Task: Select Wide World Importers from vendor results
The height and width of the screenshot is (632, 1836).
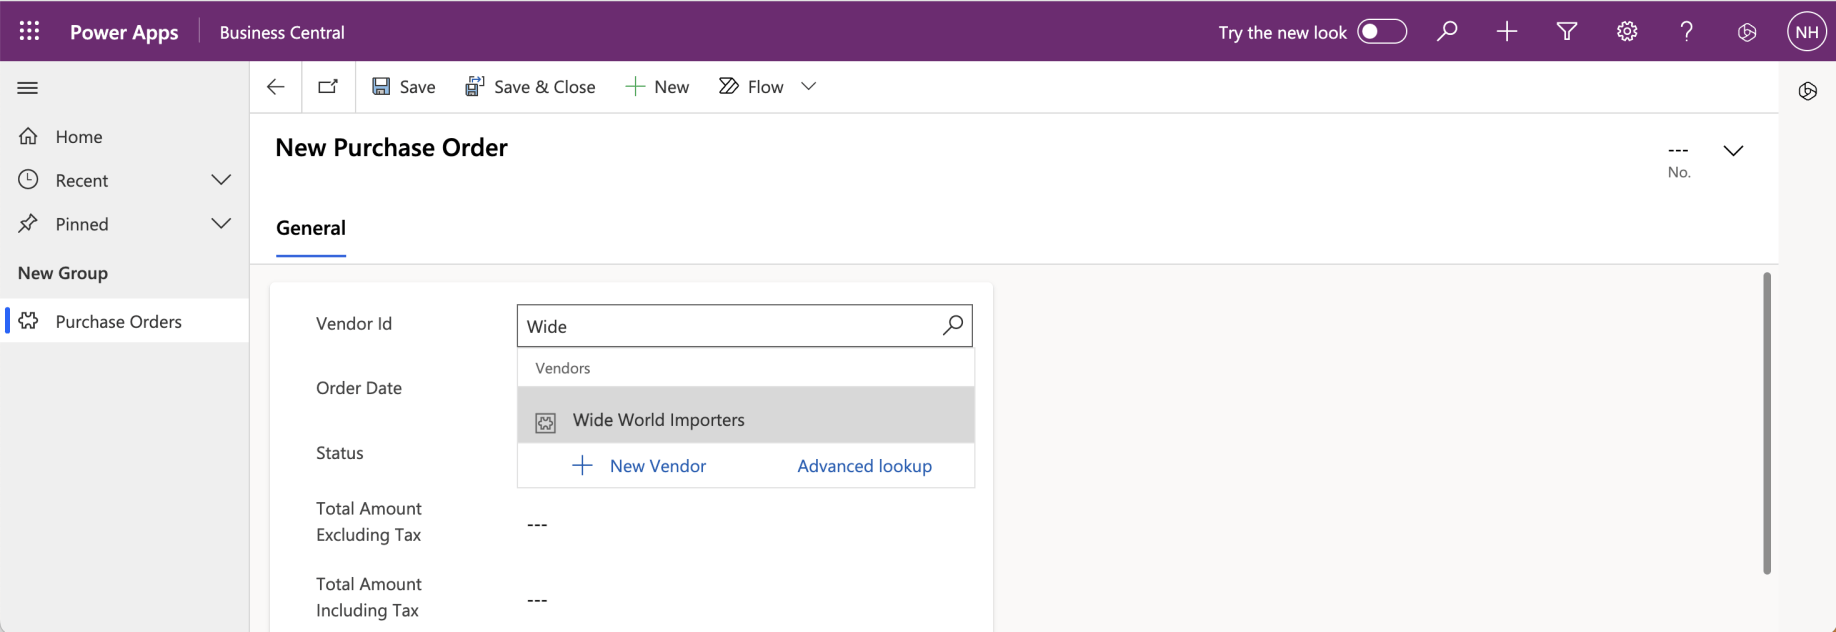Action: 659,420
